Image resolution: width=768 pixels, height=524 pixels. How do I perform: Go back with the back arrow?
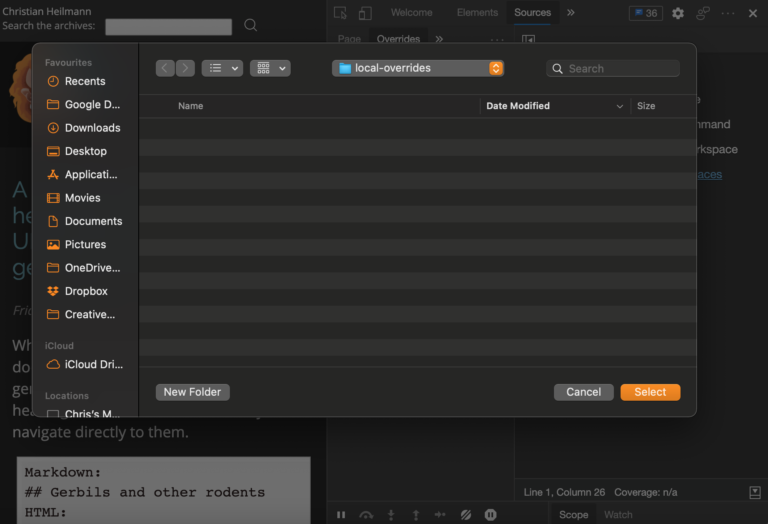(x=165, y=68)
